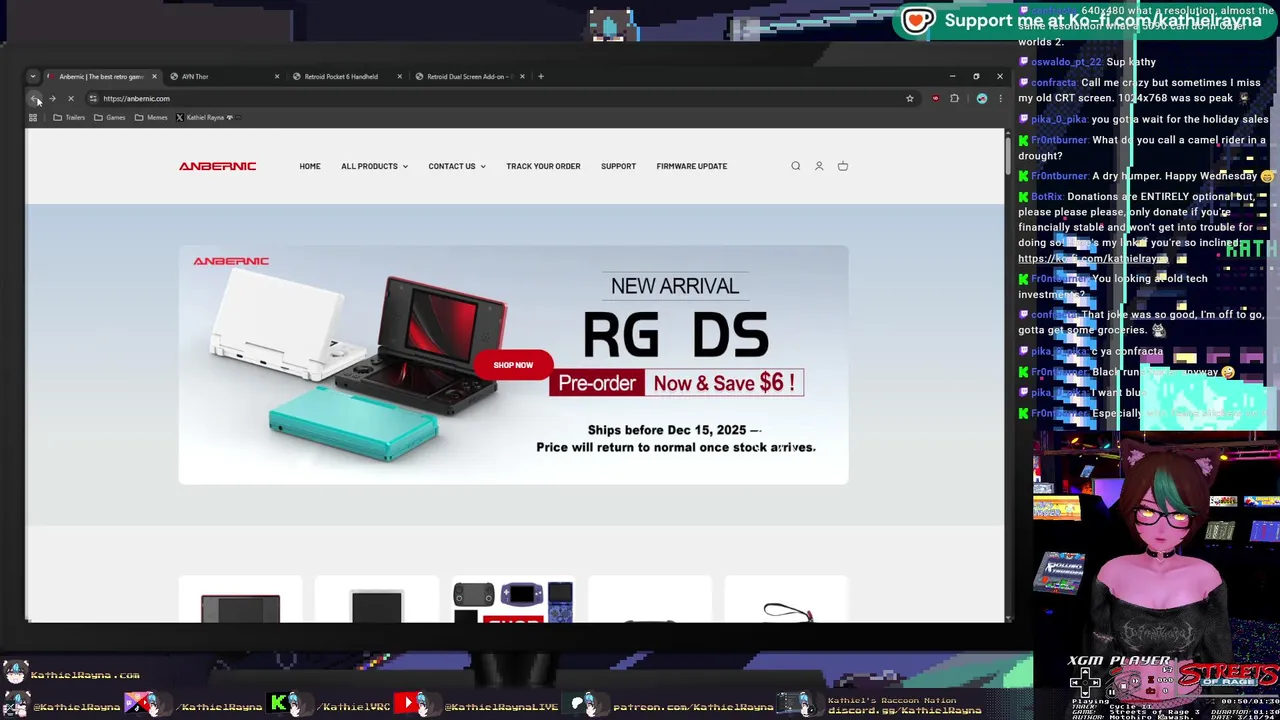Click the RG DS new arrival banner
Viewport: 1280px width, 720px height.
click(513, 365)
